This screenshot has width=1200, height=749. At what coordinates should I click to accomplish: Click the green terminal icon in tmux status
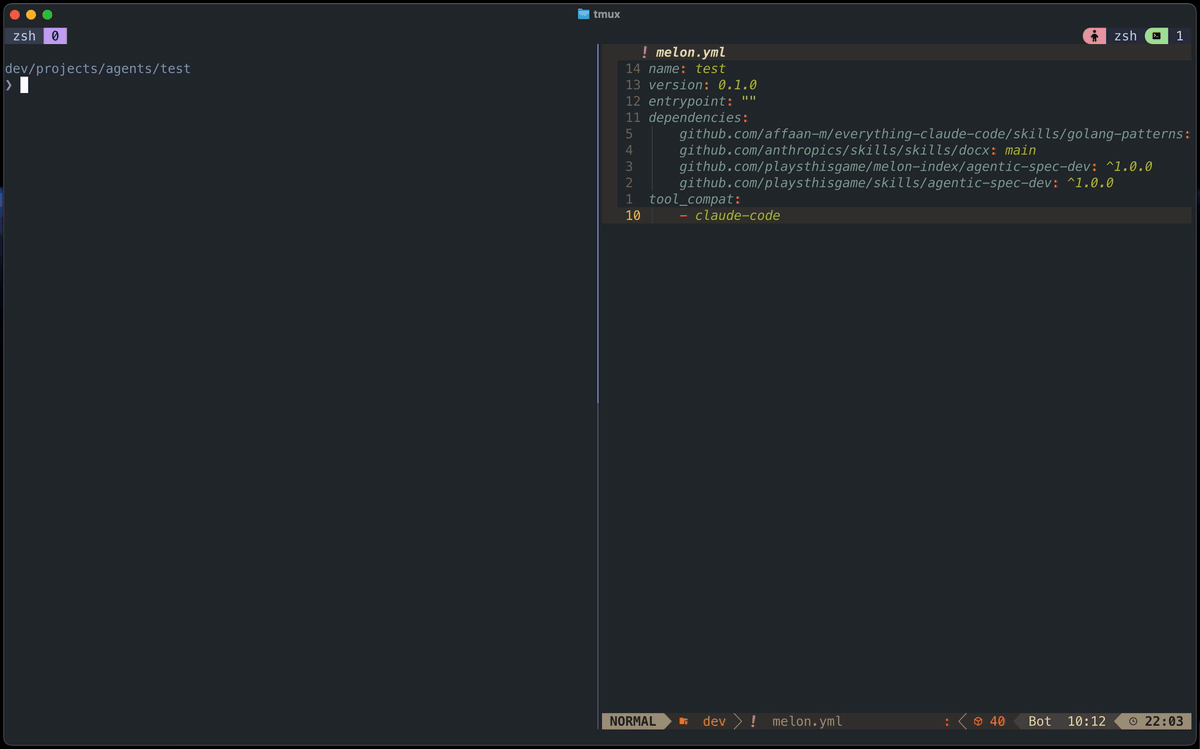[1156, 36]
